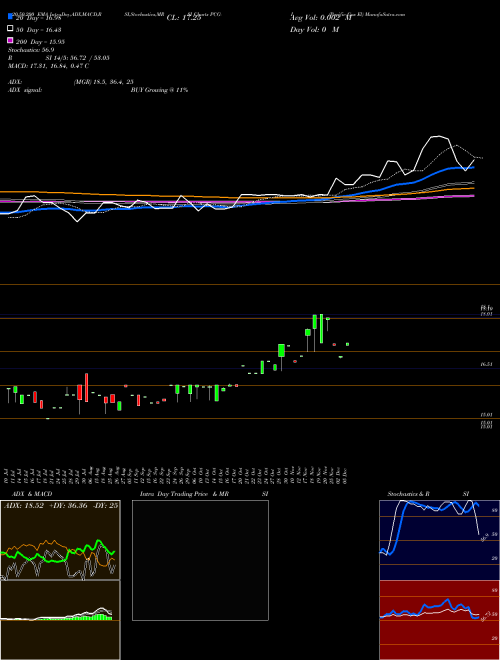Image resolution: width=500 pixels, height=660 pixels.
Task: Click the '(MGR) 18.5, 36.4, 25' ADX values
Action: click(x=104, y=82)
